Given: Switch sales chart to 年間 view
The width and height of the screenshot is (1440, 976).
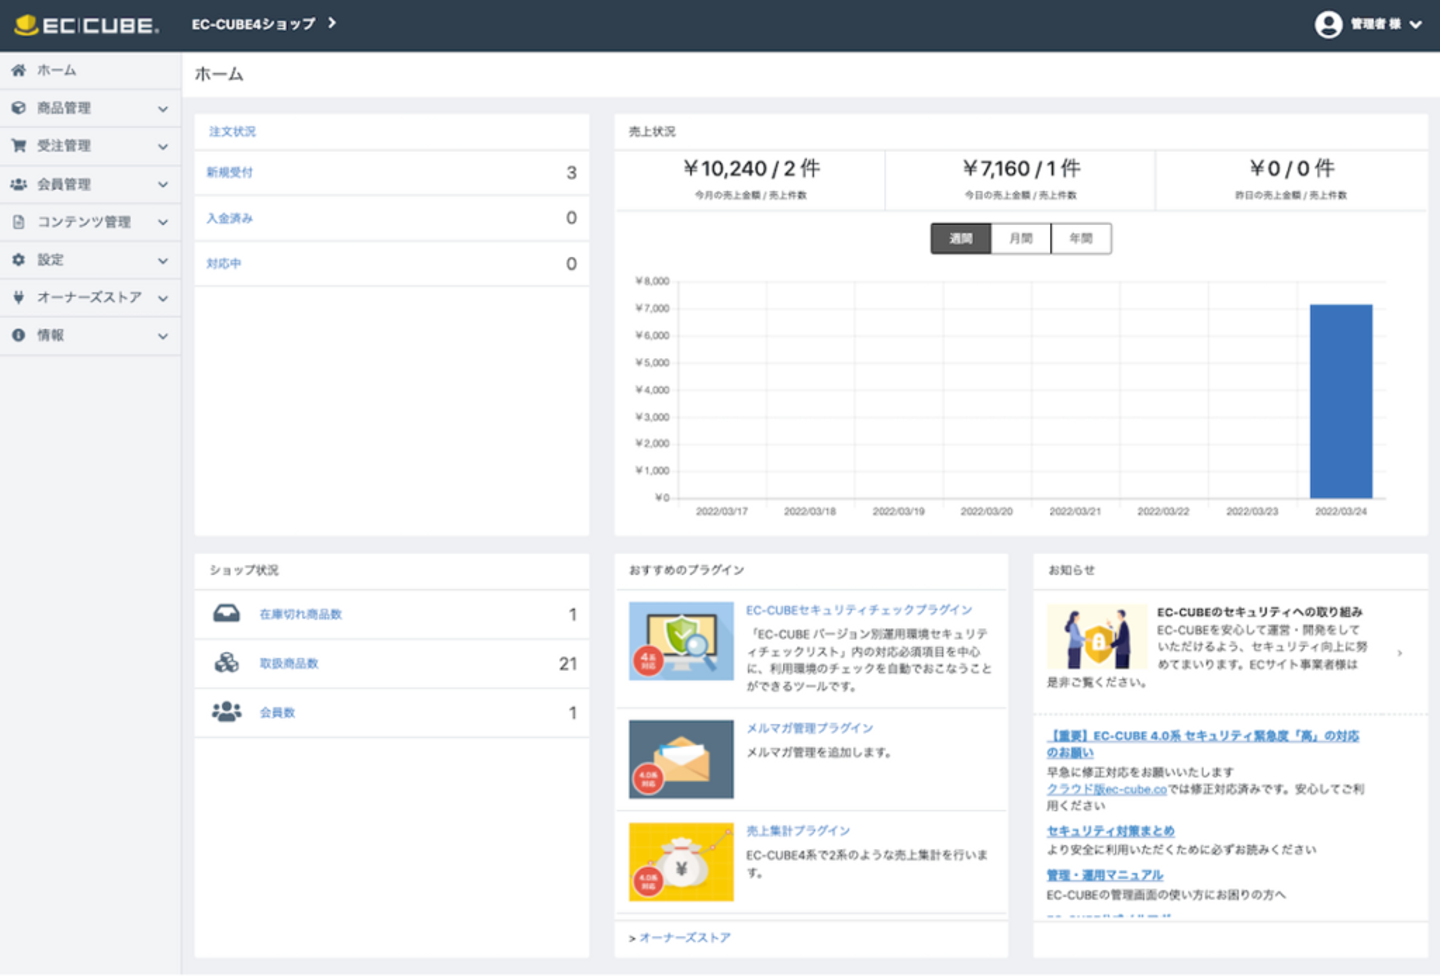Looking at the screenshot, I should coord(1080,239).
